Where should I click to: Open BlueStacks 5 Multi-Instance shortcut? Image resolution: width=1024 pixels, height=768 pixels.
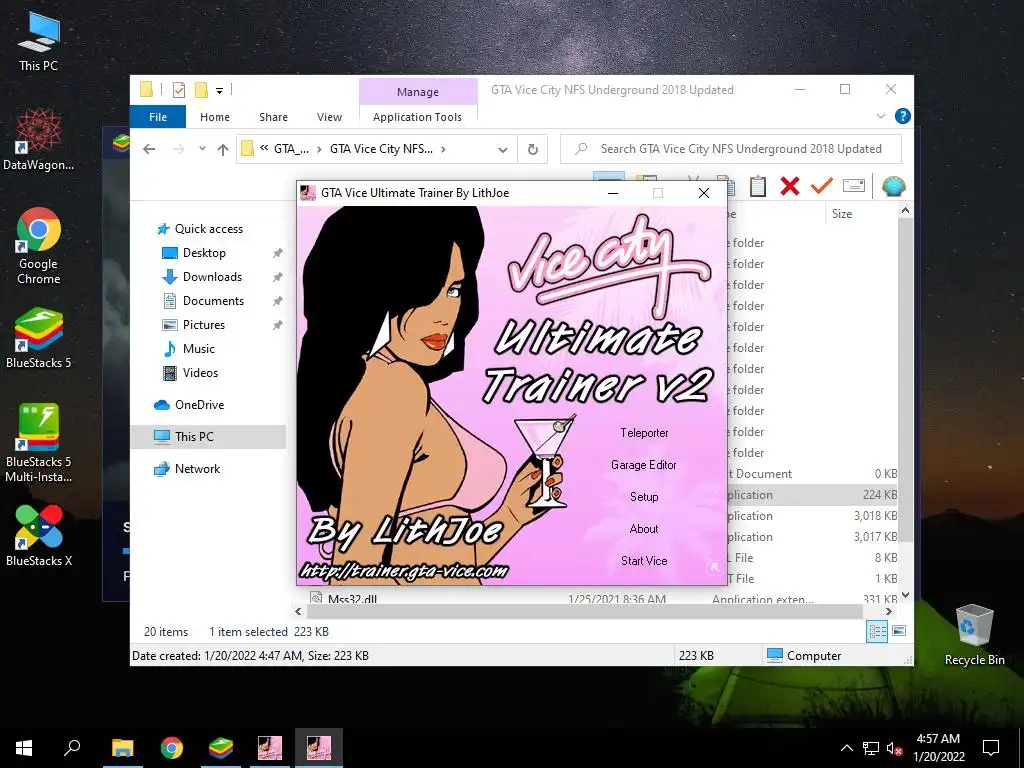(39, 443)
